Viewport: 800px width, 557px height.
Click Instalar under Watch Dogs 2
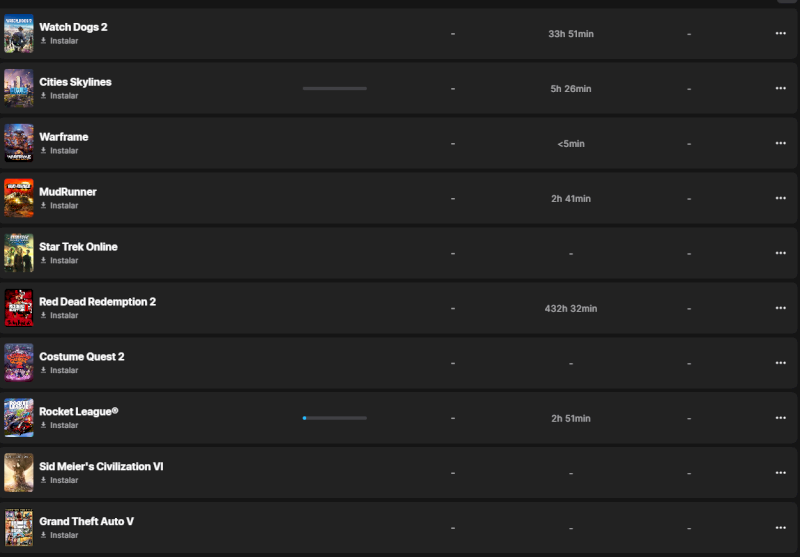(x=64, y=41)
